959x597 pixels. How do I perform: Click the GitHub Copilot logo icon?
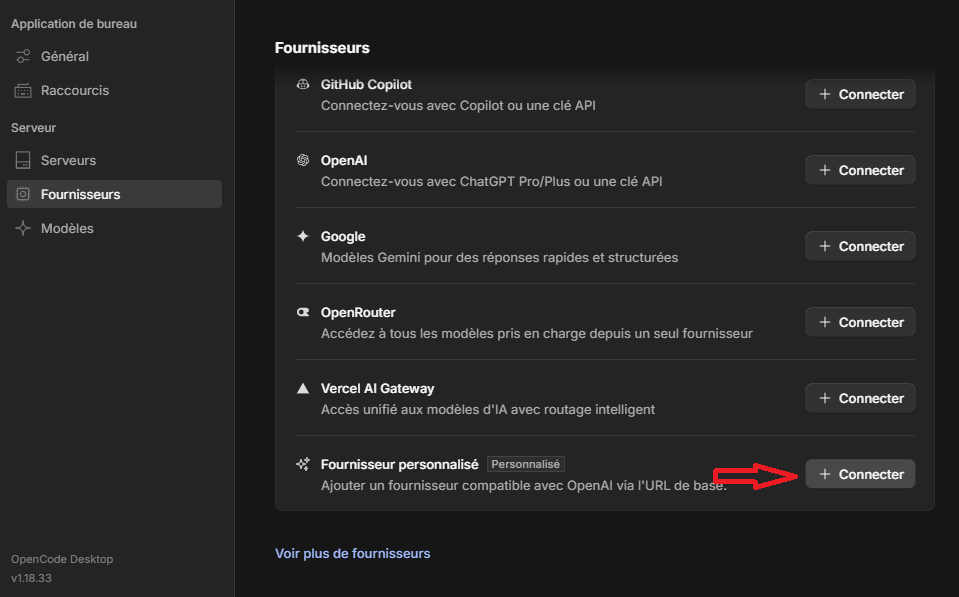(303, 84)
